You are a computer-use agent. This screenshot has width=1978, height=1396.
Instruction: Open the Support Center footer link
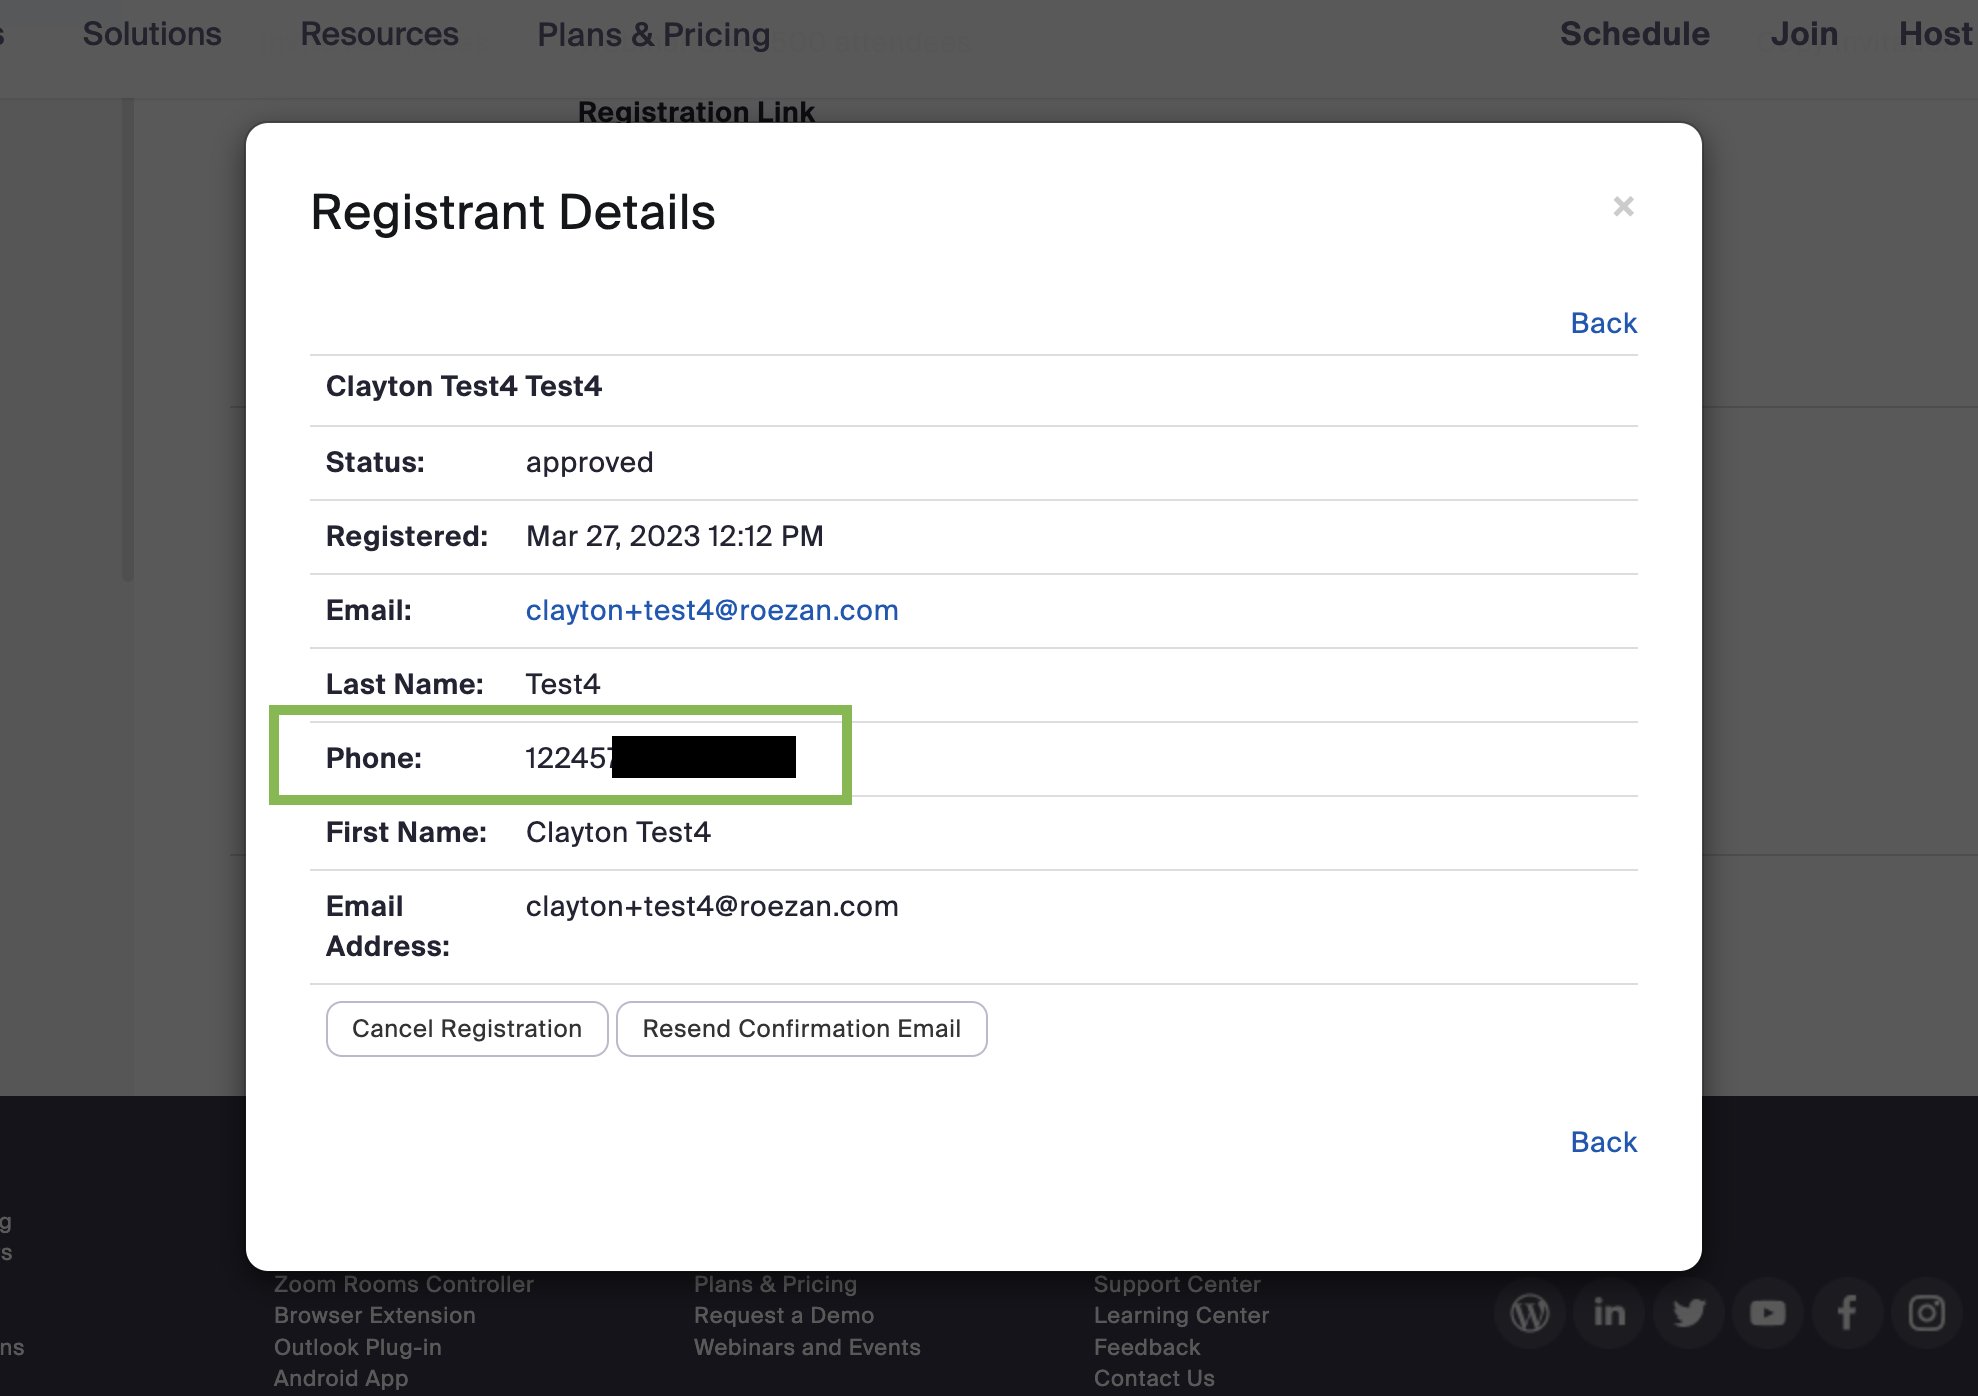pyautogui.click(x=1176, y=1284)
